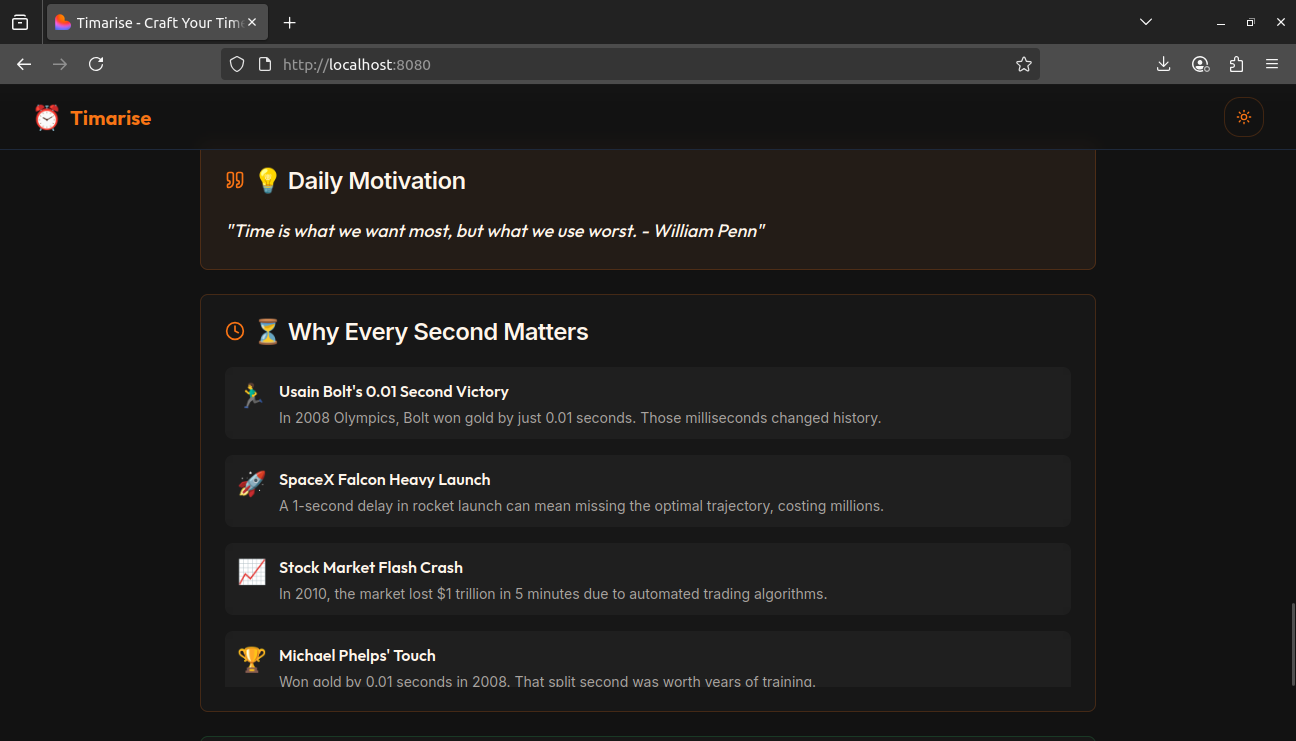1296x741 pixels.
Task: Open the browser hamburger application menu
Action: point(1272,64)
